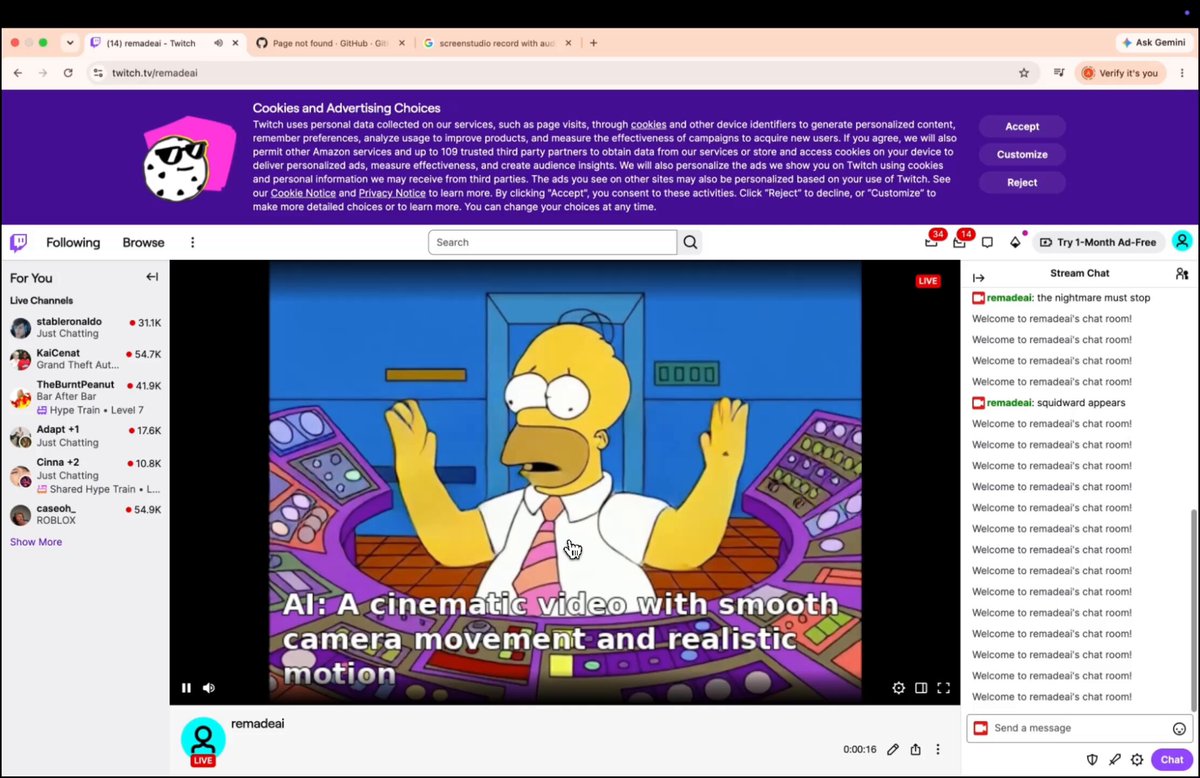Go to the Twitch home logo
The image size is (1200, 778).
19,242
